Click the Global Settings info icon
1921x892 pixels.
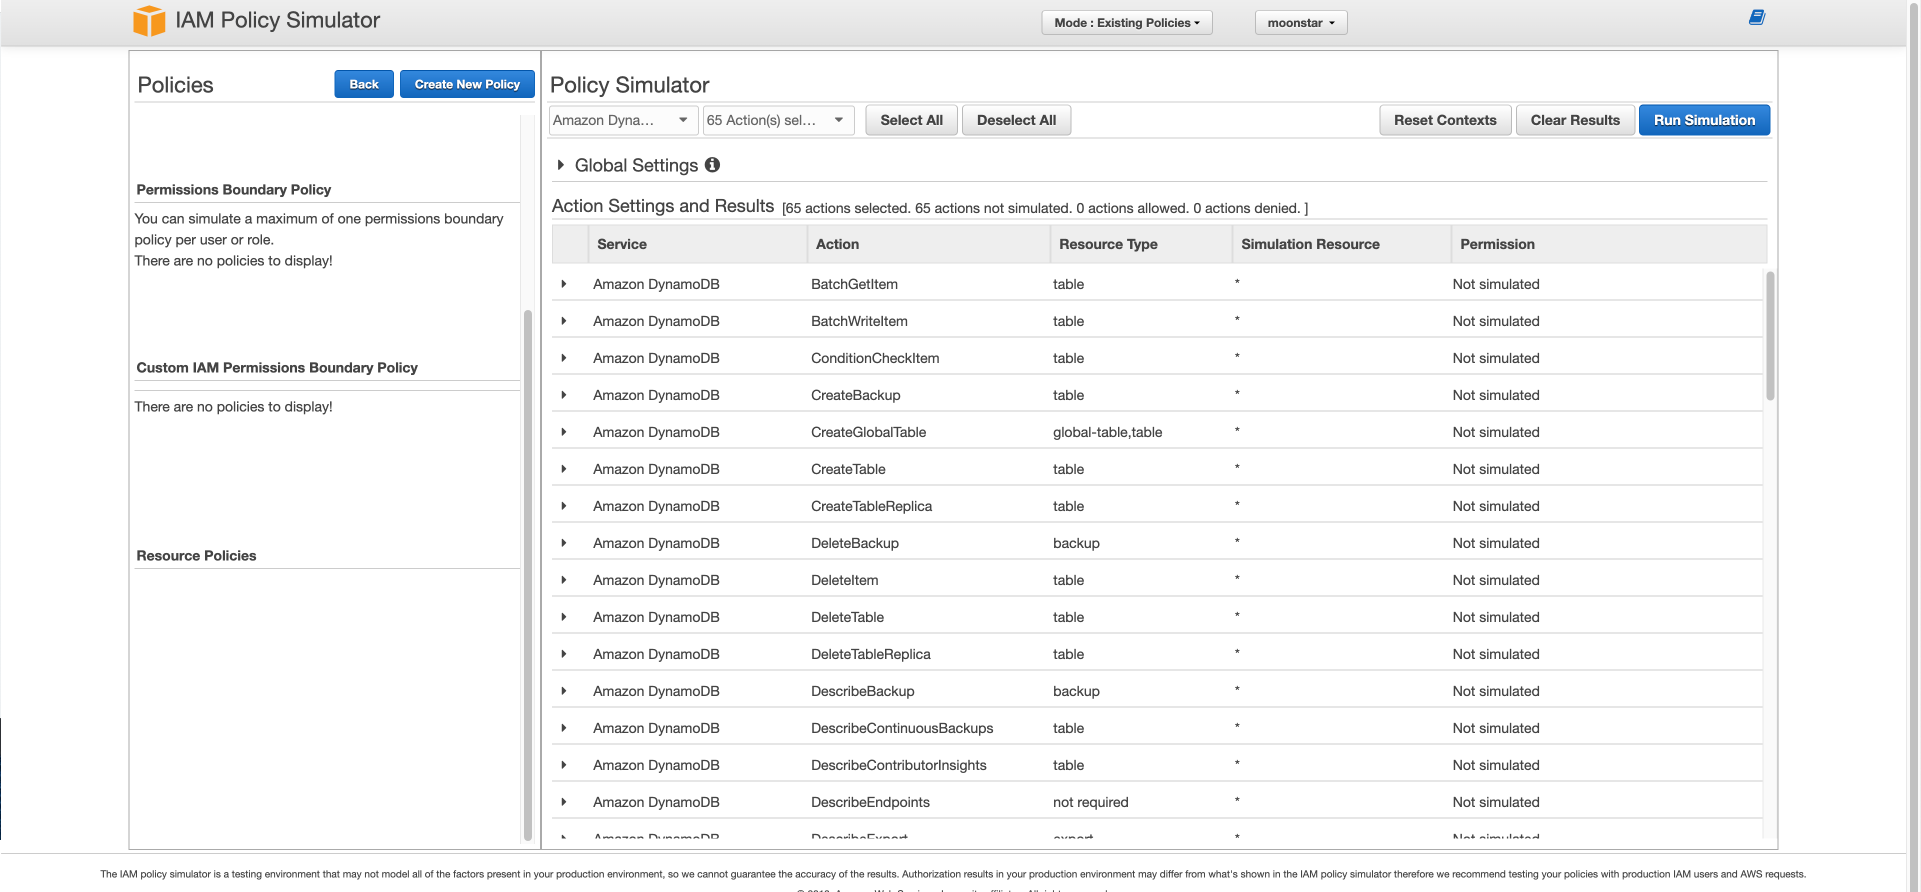712,165
